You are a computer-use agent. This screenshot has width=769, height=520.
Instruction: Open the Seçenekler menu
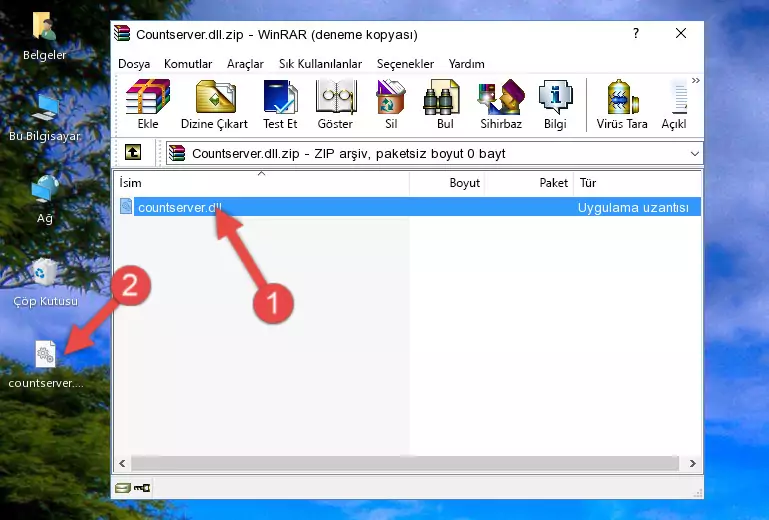pos(405,64)
